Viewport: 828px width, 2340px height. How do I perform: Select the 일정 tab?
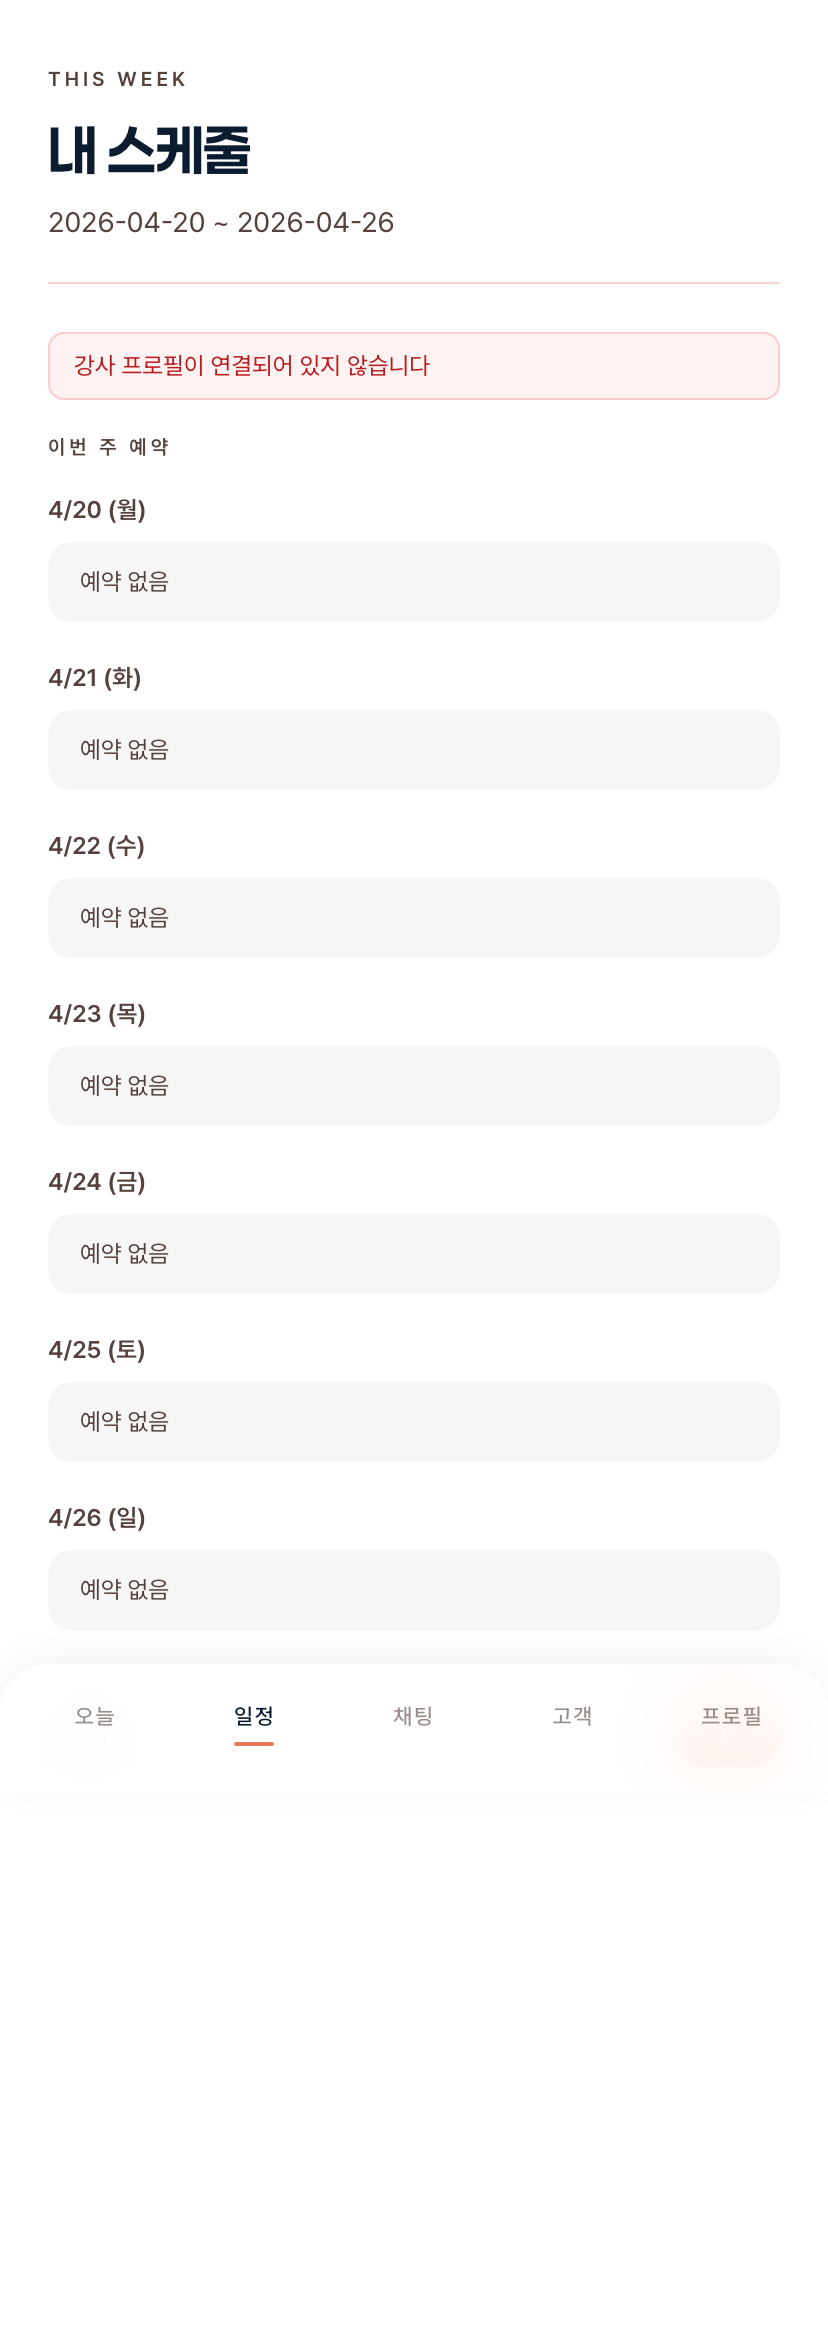[254, 1716]
